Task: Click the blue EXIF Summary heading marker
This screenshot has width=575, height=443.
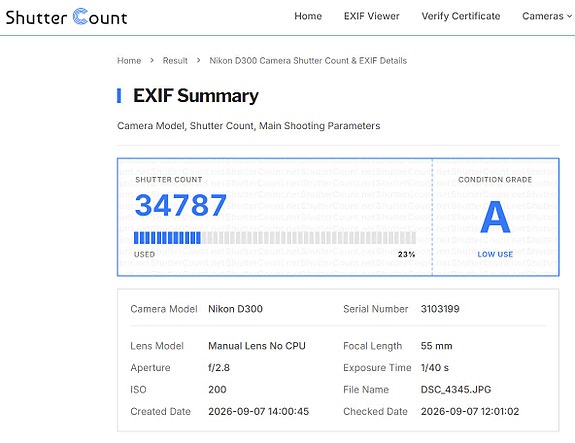Action: point(119,96)
